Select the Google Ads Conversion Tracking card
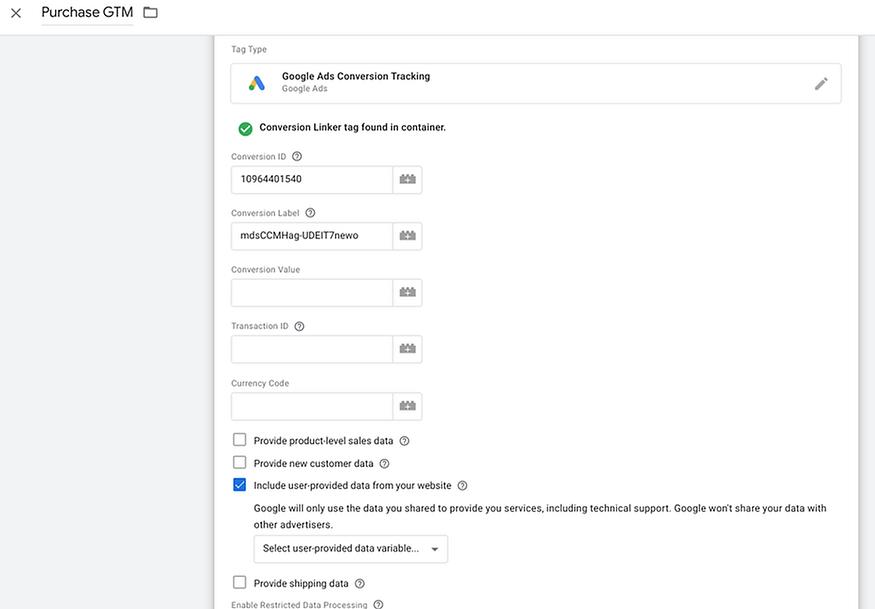The height and width of the screenshot is (609, 875). click(536, 83)
